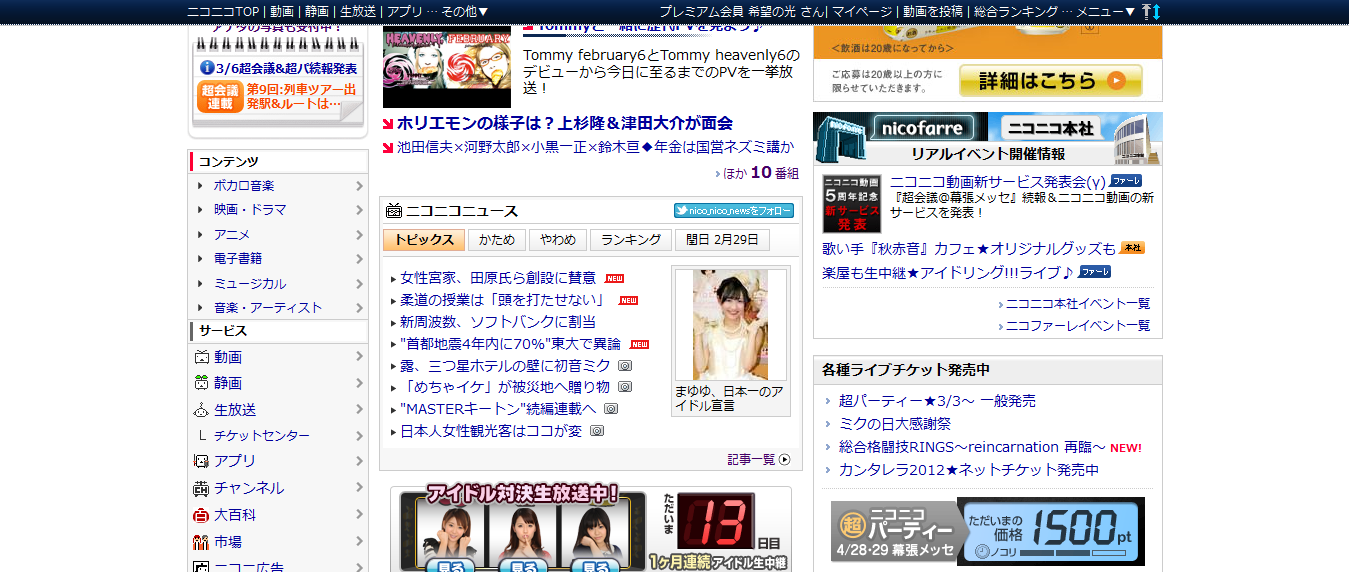Open the ミクの日大感謝祭 ticket link

click(x=895, y=424)
